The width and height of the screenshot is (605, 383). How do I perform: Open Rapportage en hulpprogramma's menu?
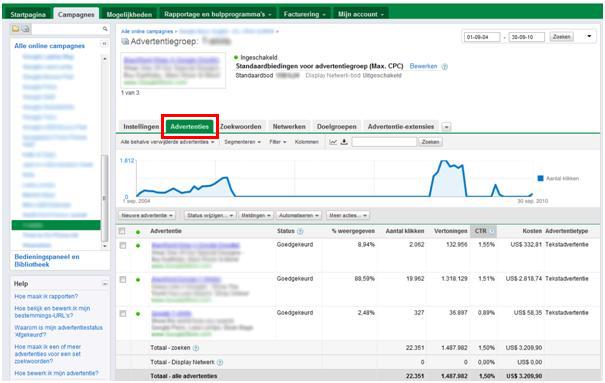coord(218,14)
